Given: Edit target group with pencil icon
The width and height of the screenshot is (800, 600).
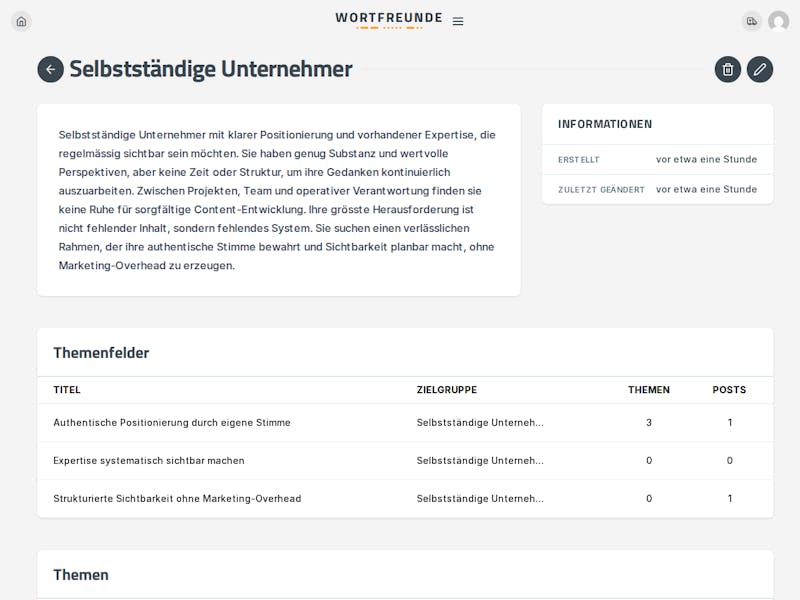Looking at the screenshot, I should pos(760,69).
